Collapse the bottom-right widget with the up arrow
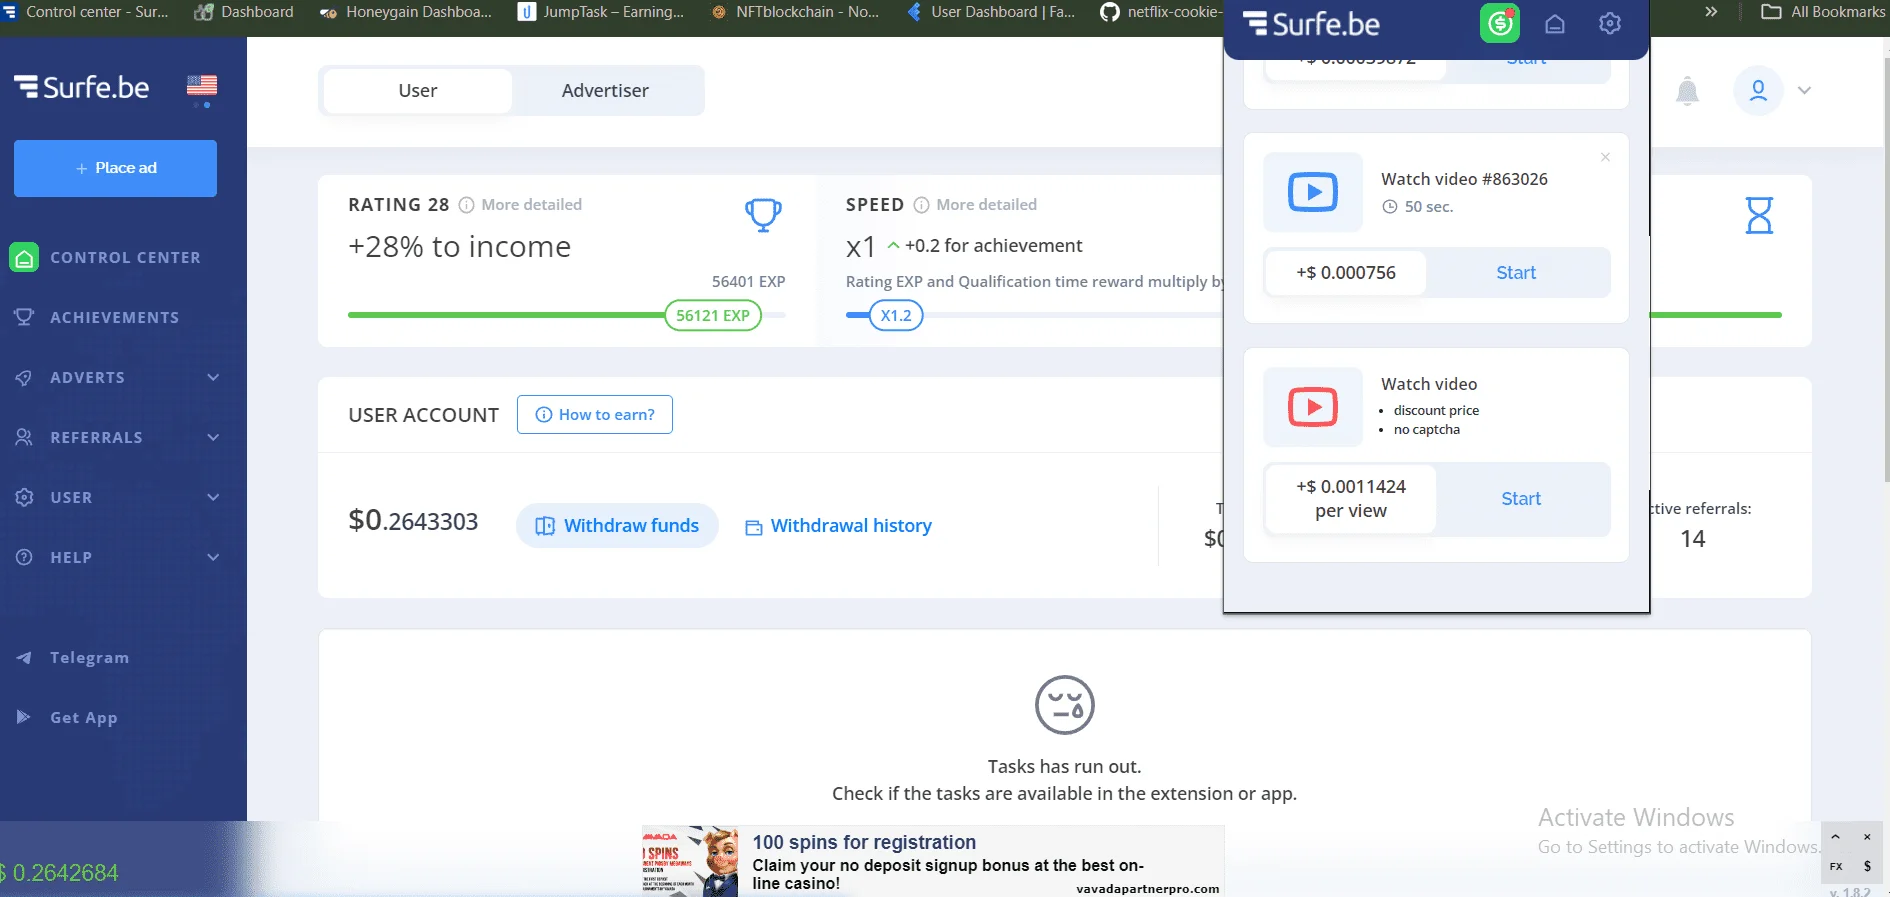 click(x=1836, y=837)
